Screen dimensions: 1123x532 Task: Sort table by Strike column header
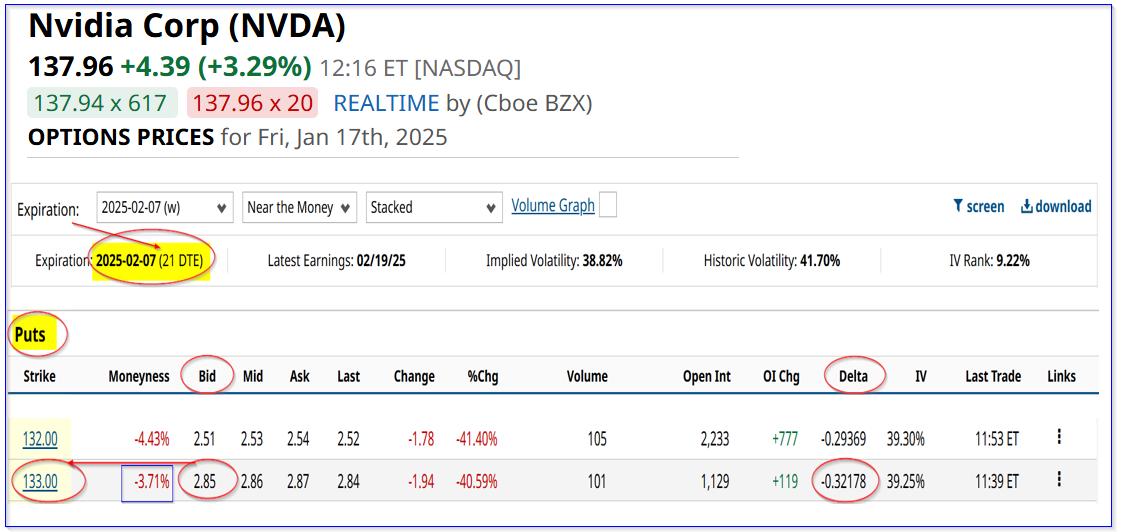tap(40, 376)
